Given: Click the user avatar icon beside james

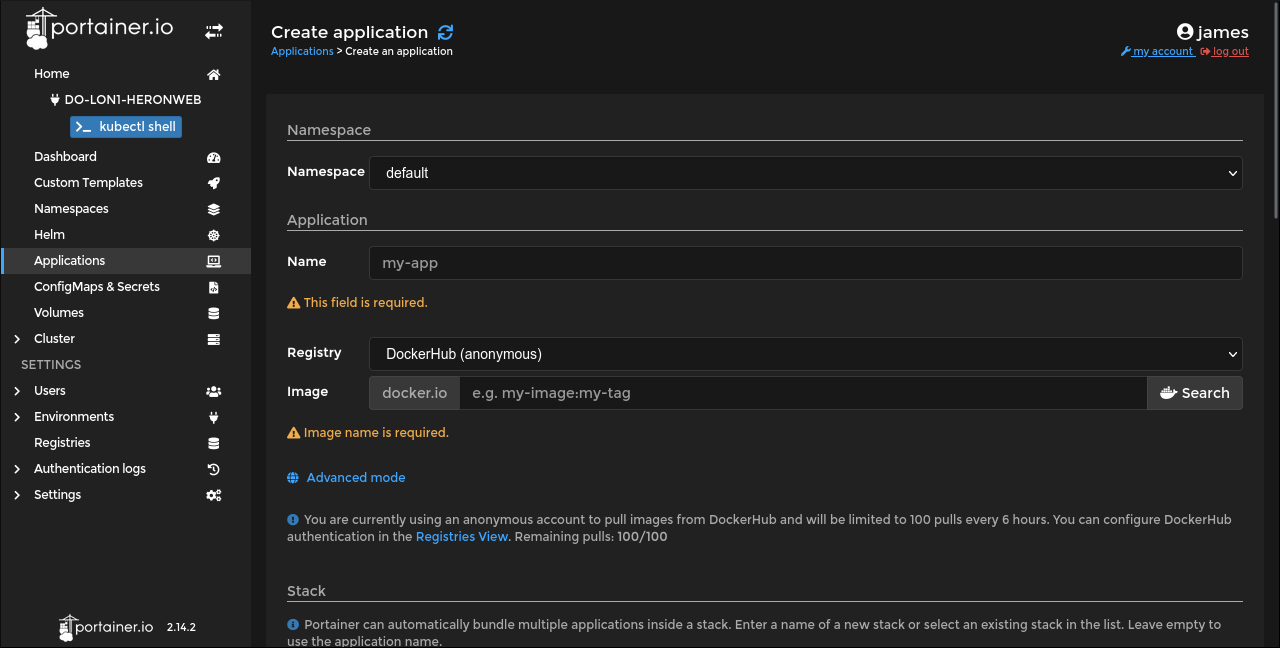Looking at the screenshot, I should [x=1185, y=32].
